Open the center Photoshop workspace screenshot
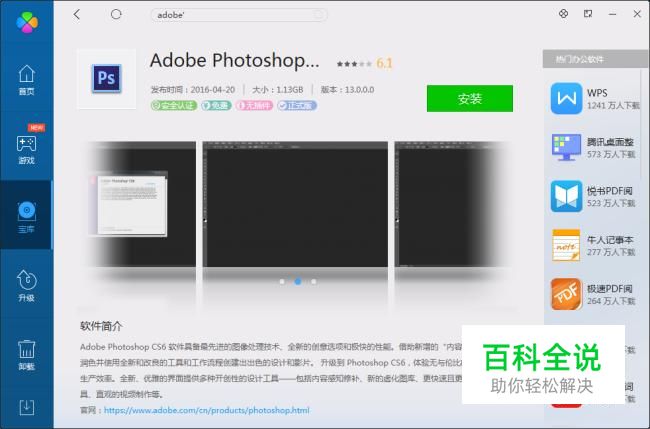Image resolution: width=650 pixels, height=429 pixels. click(x=295, y=204)
